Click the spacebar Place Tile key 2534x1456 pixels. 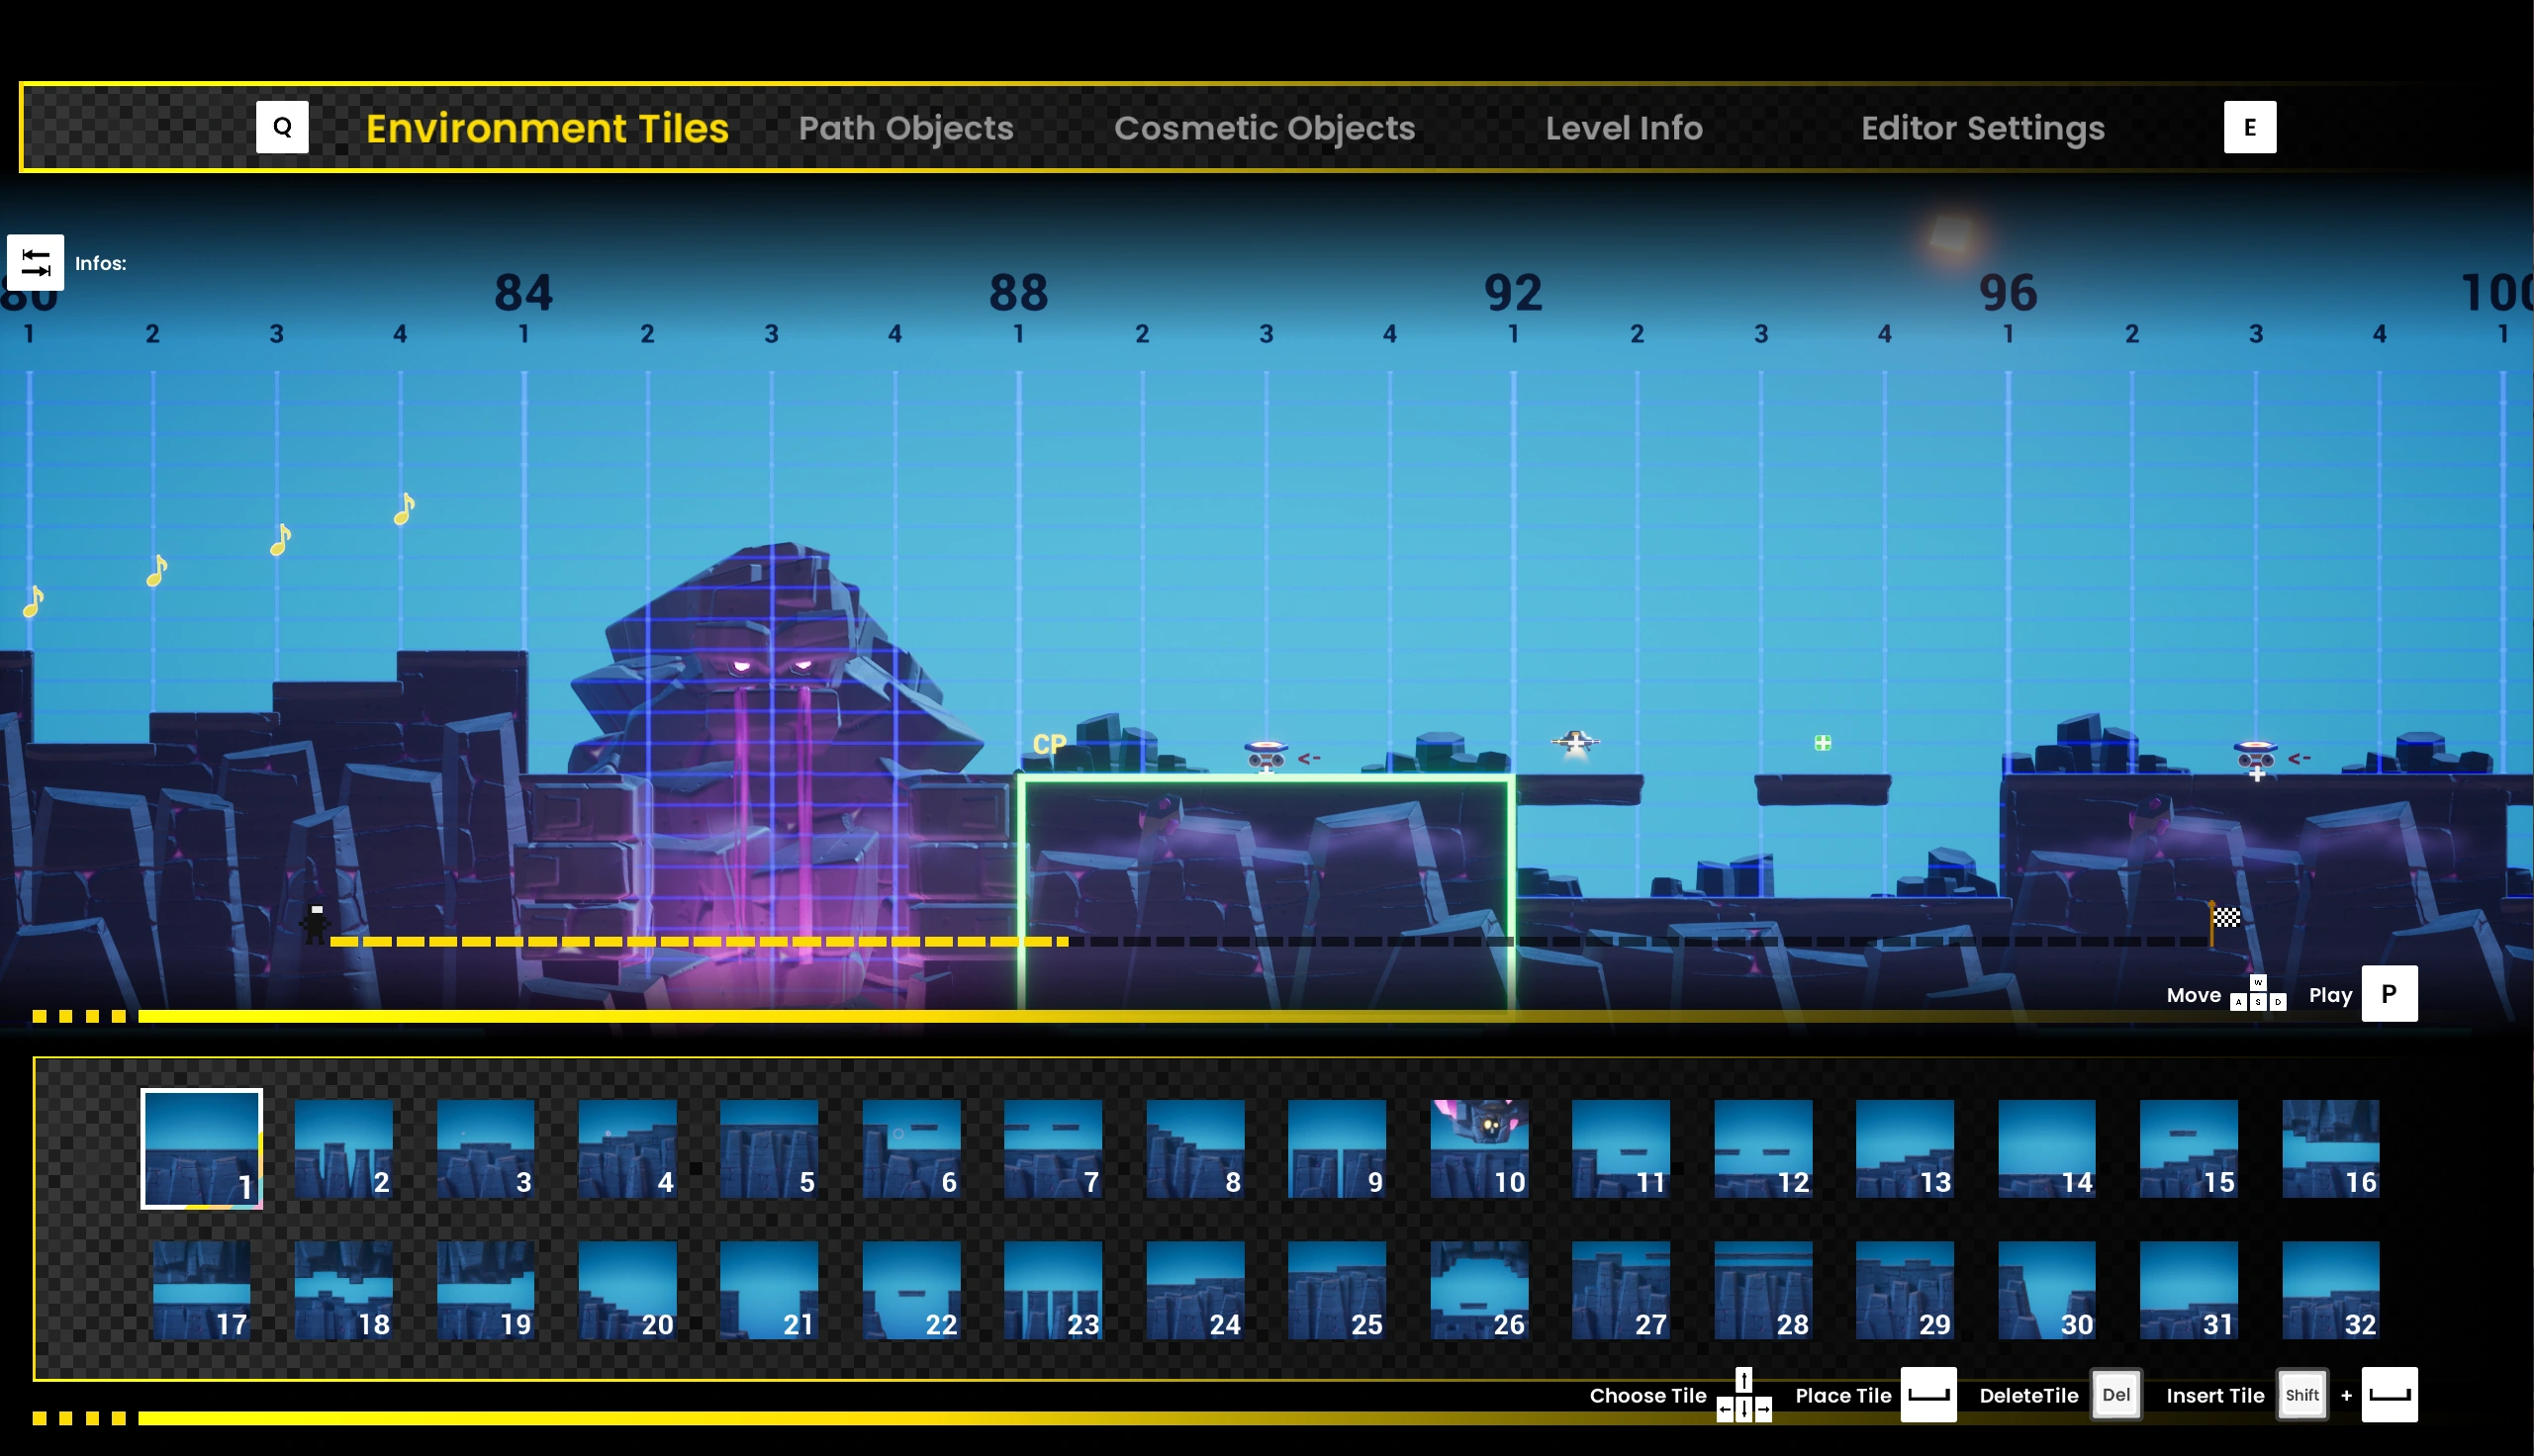1927,1394
